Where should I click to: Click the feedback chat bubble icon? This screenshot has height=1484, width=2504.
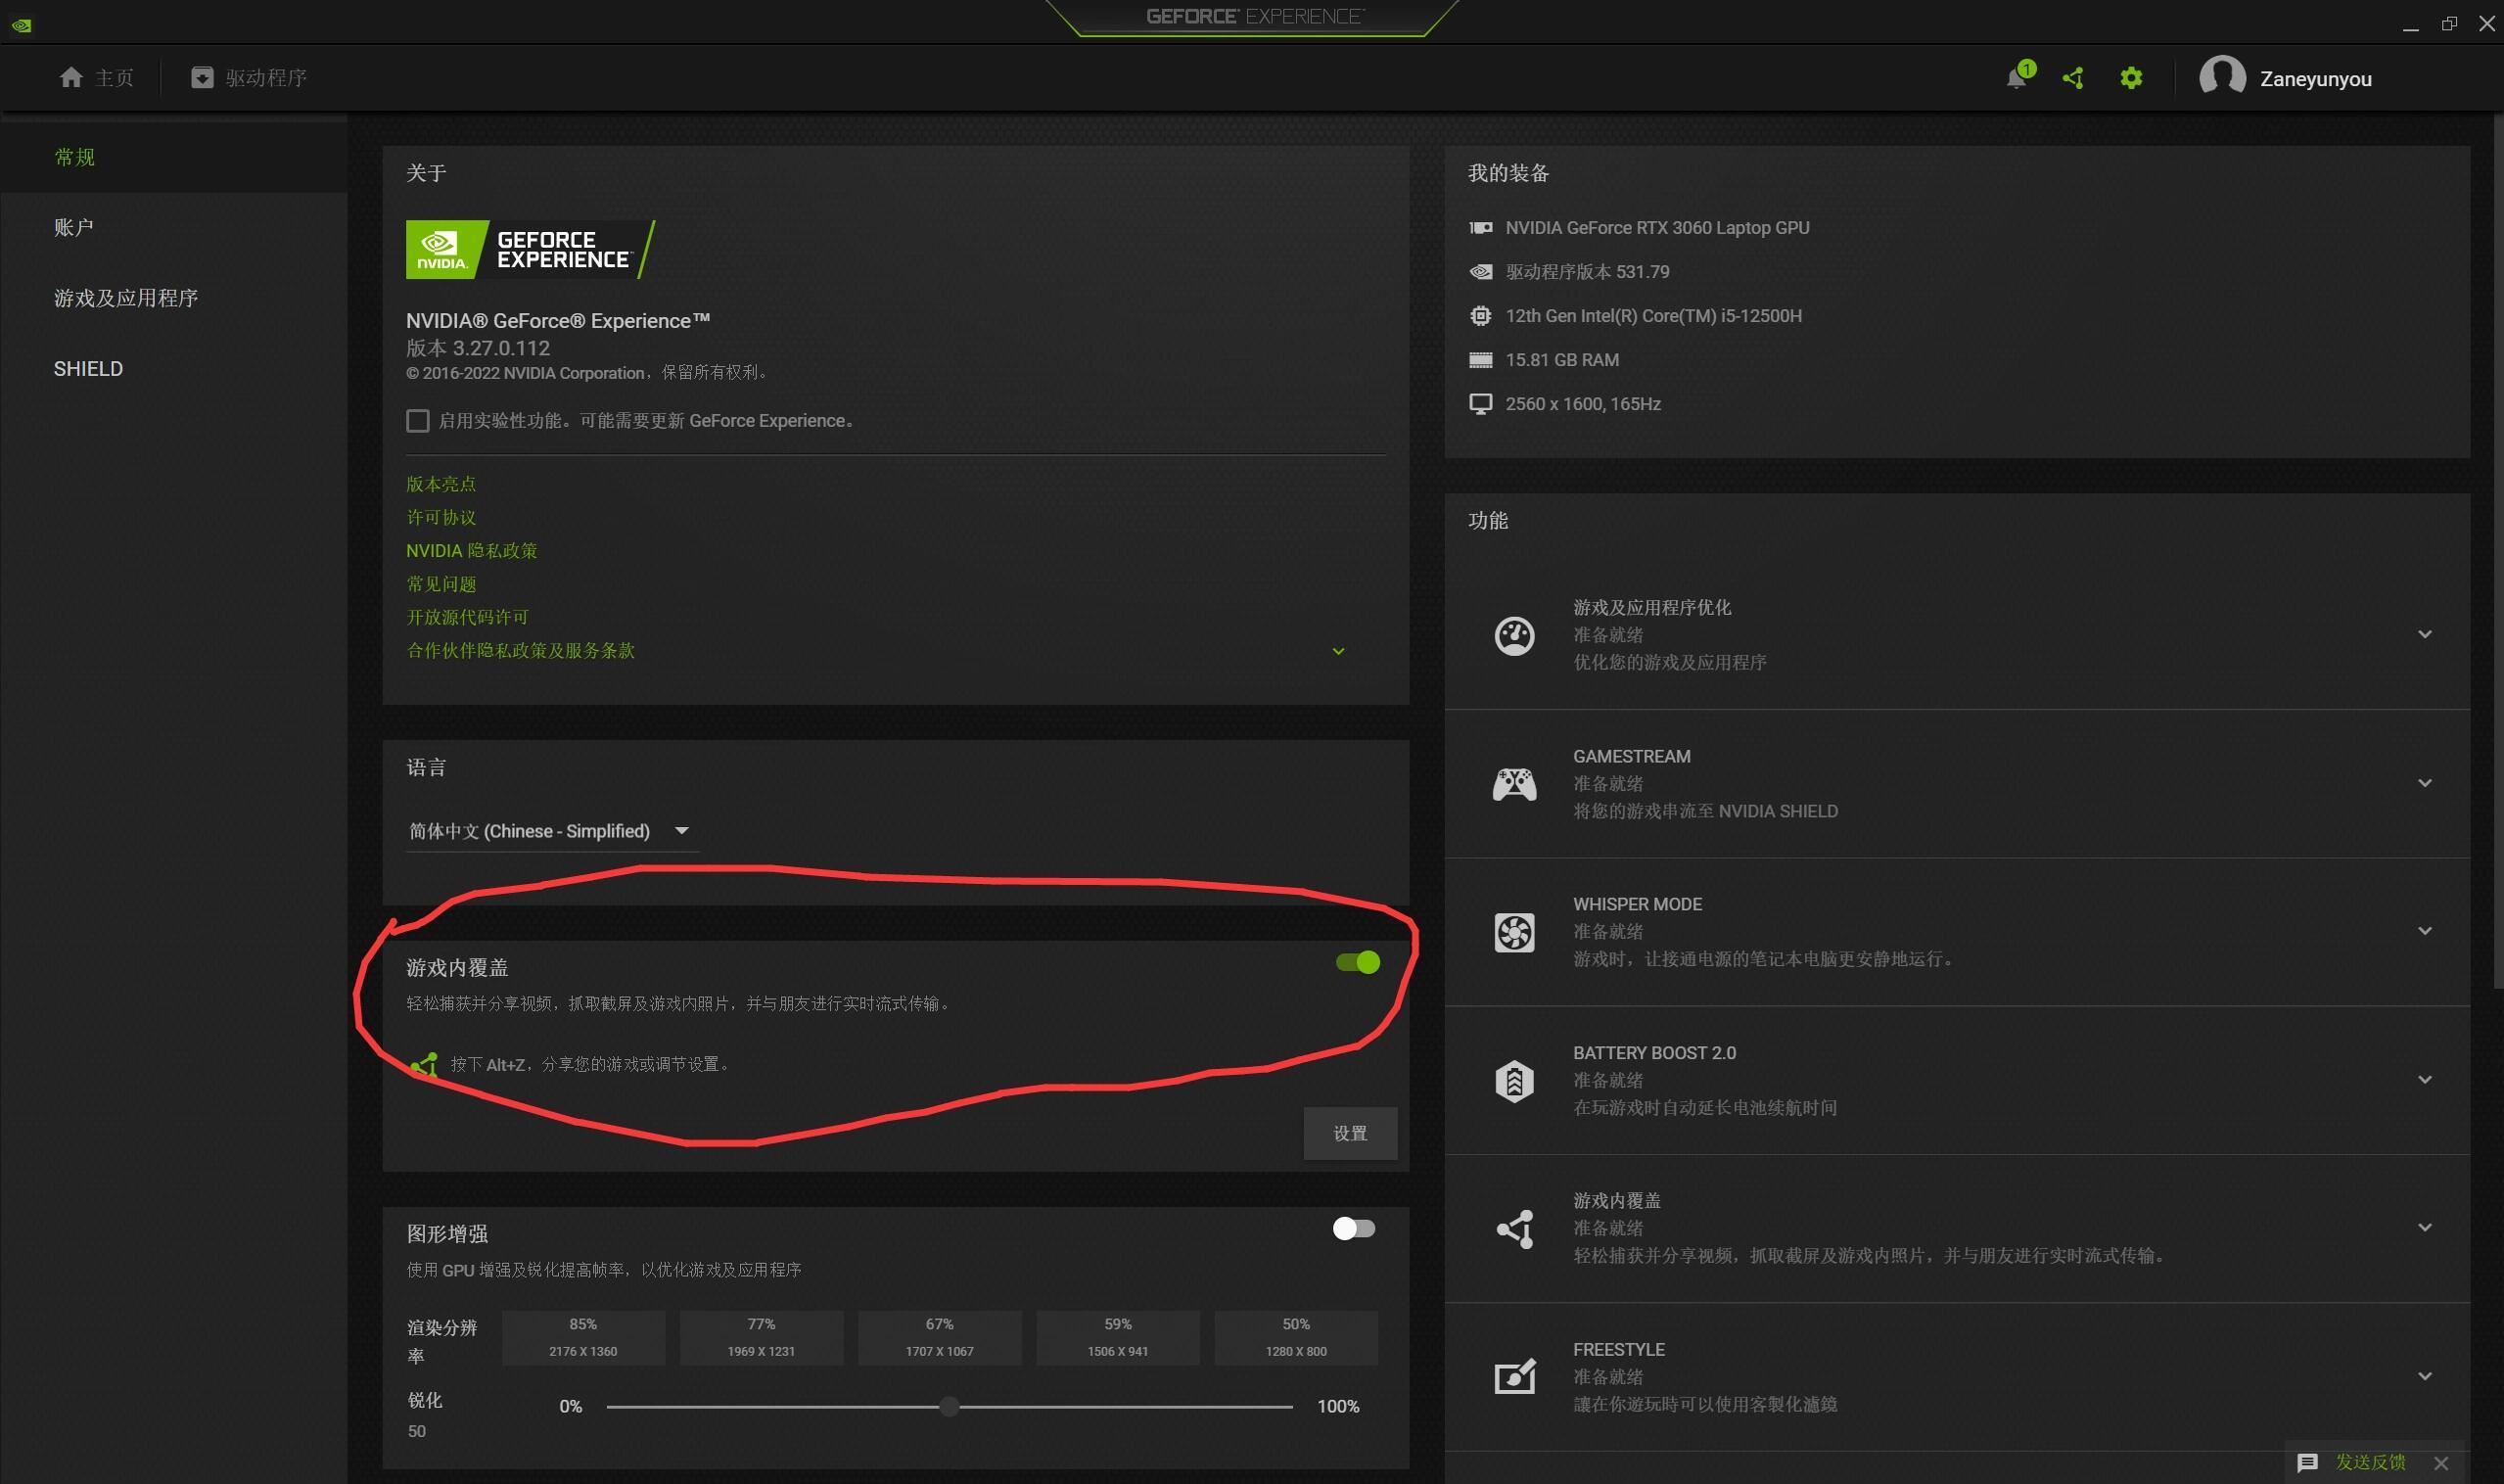coord(2307,1463)
